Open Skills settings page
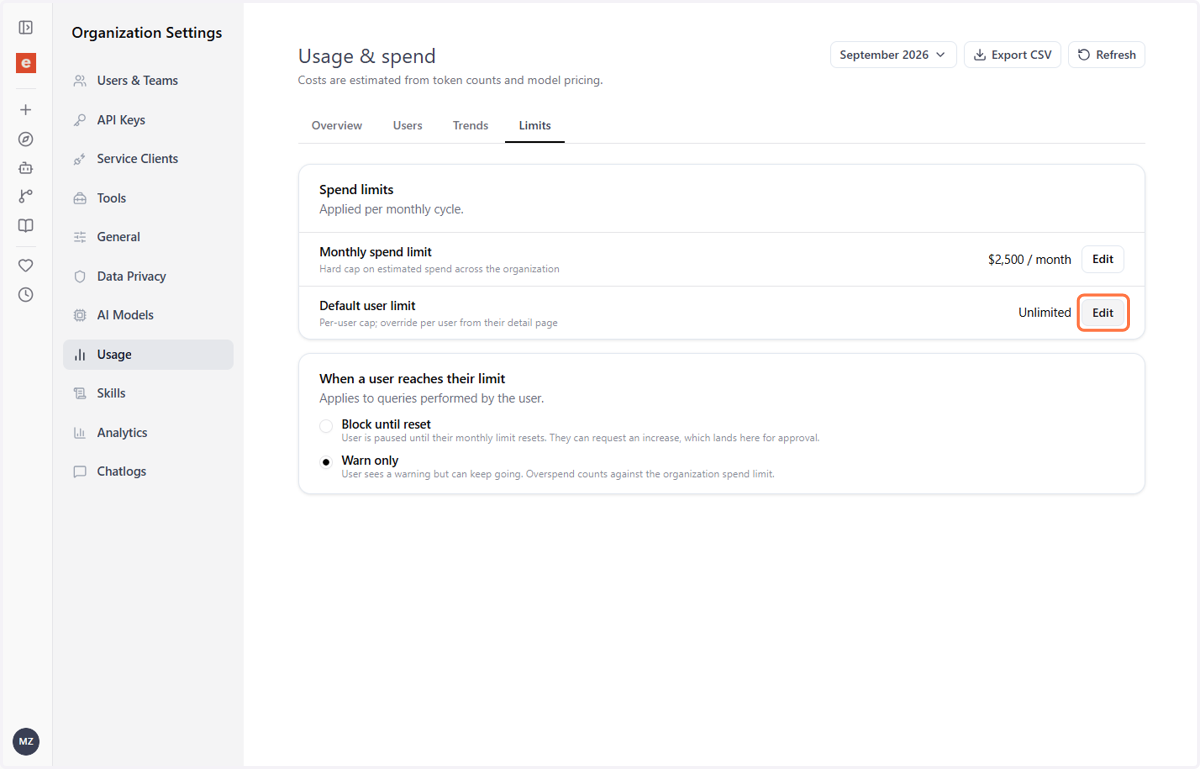 [x=148, y=394]
